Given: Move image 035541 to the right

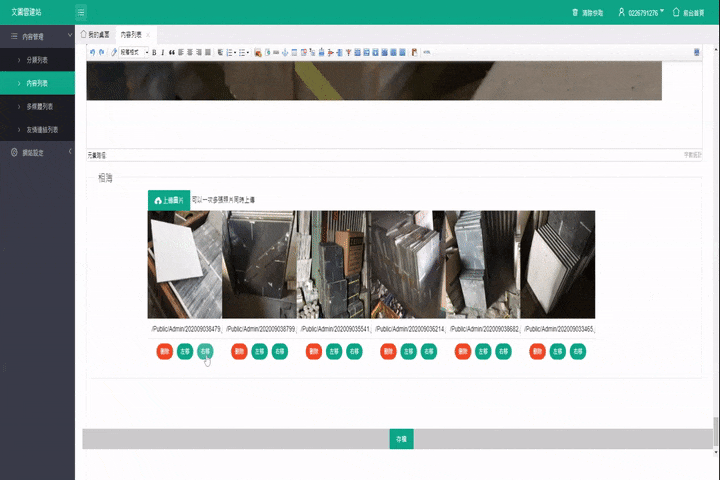Looking at the screenshot, I should [354, 351].
